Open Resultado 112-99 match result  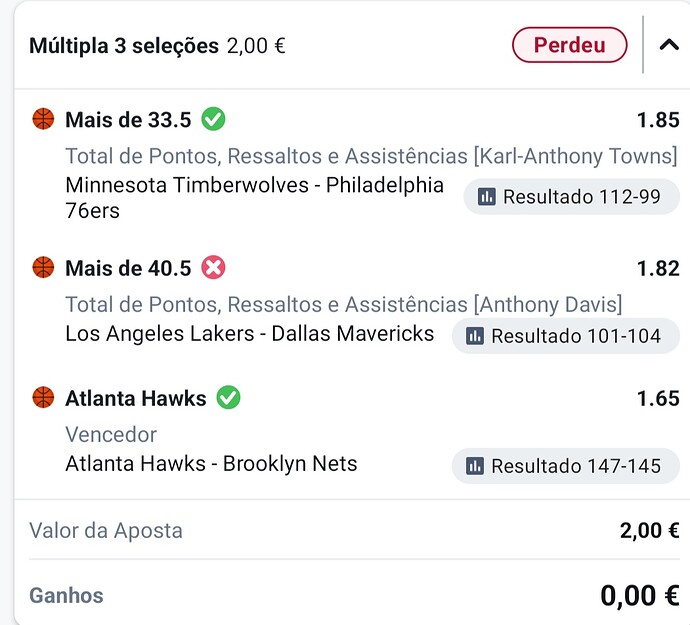tap(572, 196)
